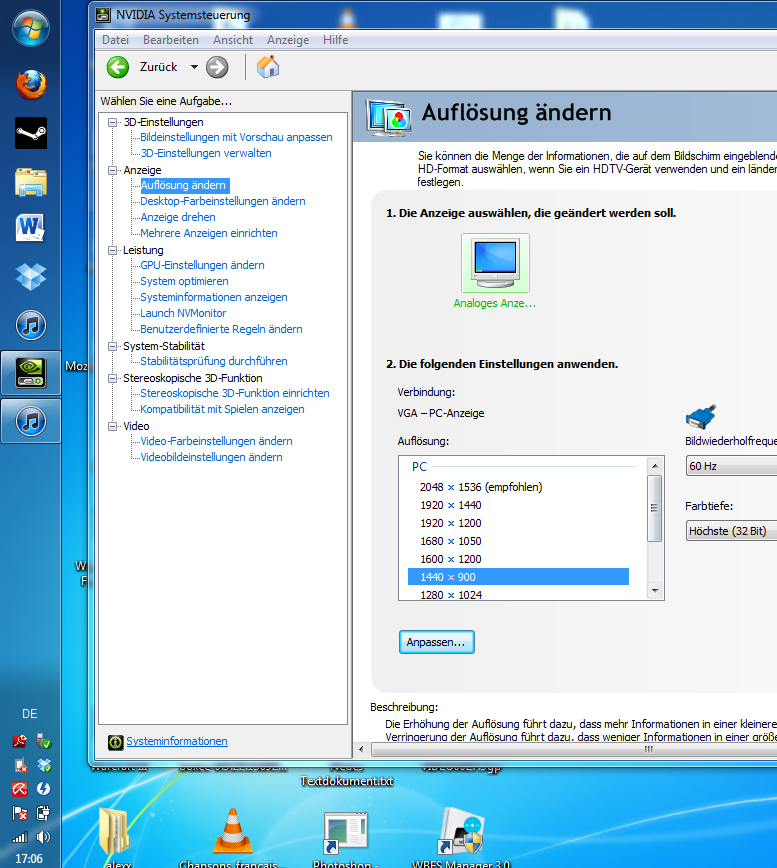Open Video-Farbeinstellungen ändern
Image resolution: width=777 pixels, height=868 pixels.
pyautogui.click(x=216, y=442)
